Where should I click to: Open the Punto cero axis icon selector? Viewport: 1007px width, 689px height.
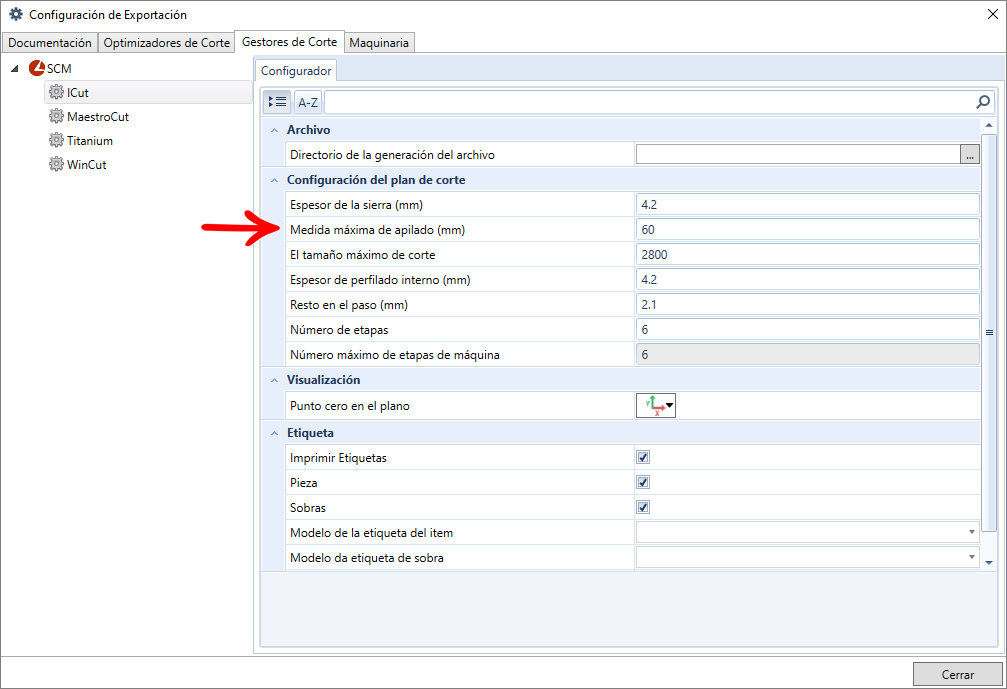pos(656,405)
